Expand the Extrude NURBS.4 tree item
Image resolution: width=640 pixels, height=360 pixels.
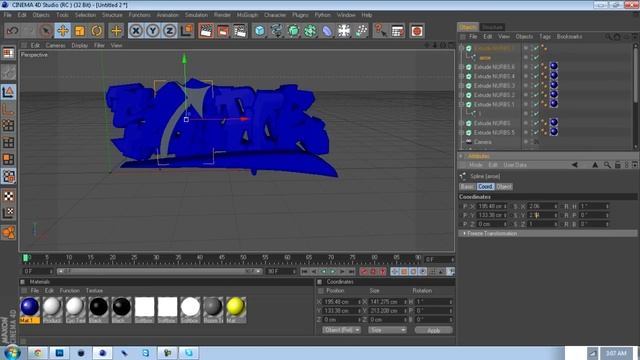462,76
